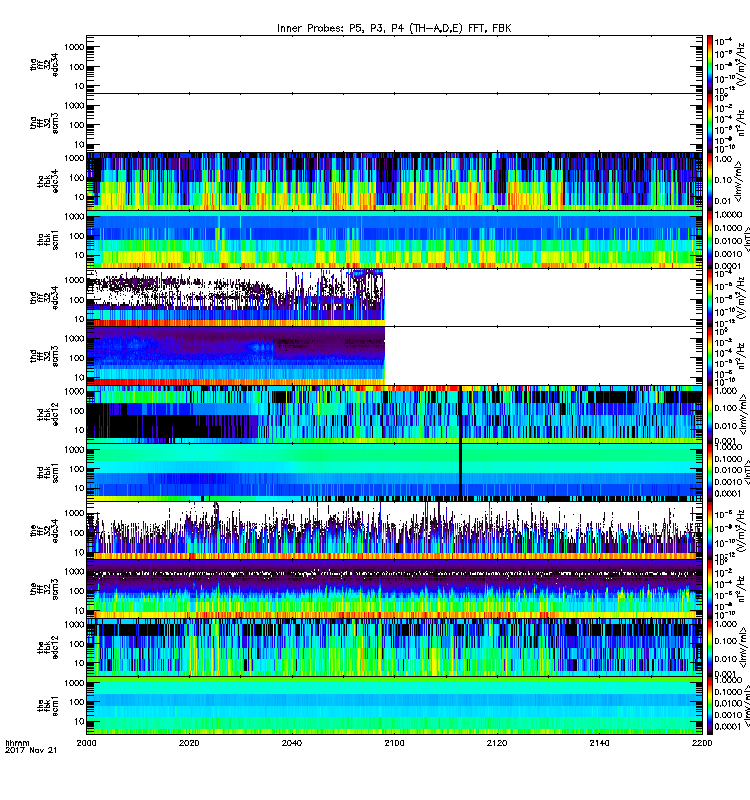Click the color bar beside the tha fbk scm1 panel
Image resolution: width=750 pixels, height=800 pixels.
coord(710,239)
